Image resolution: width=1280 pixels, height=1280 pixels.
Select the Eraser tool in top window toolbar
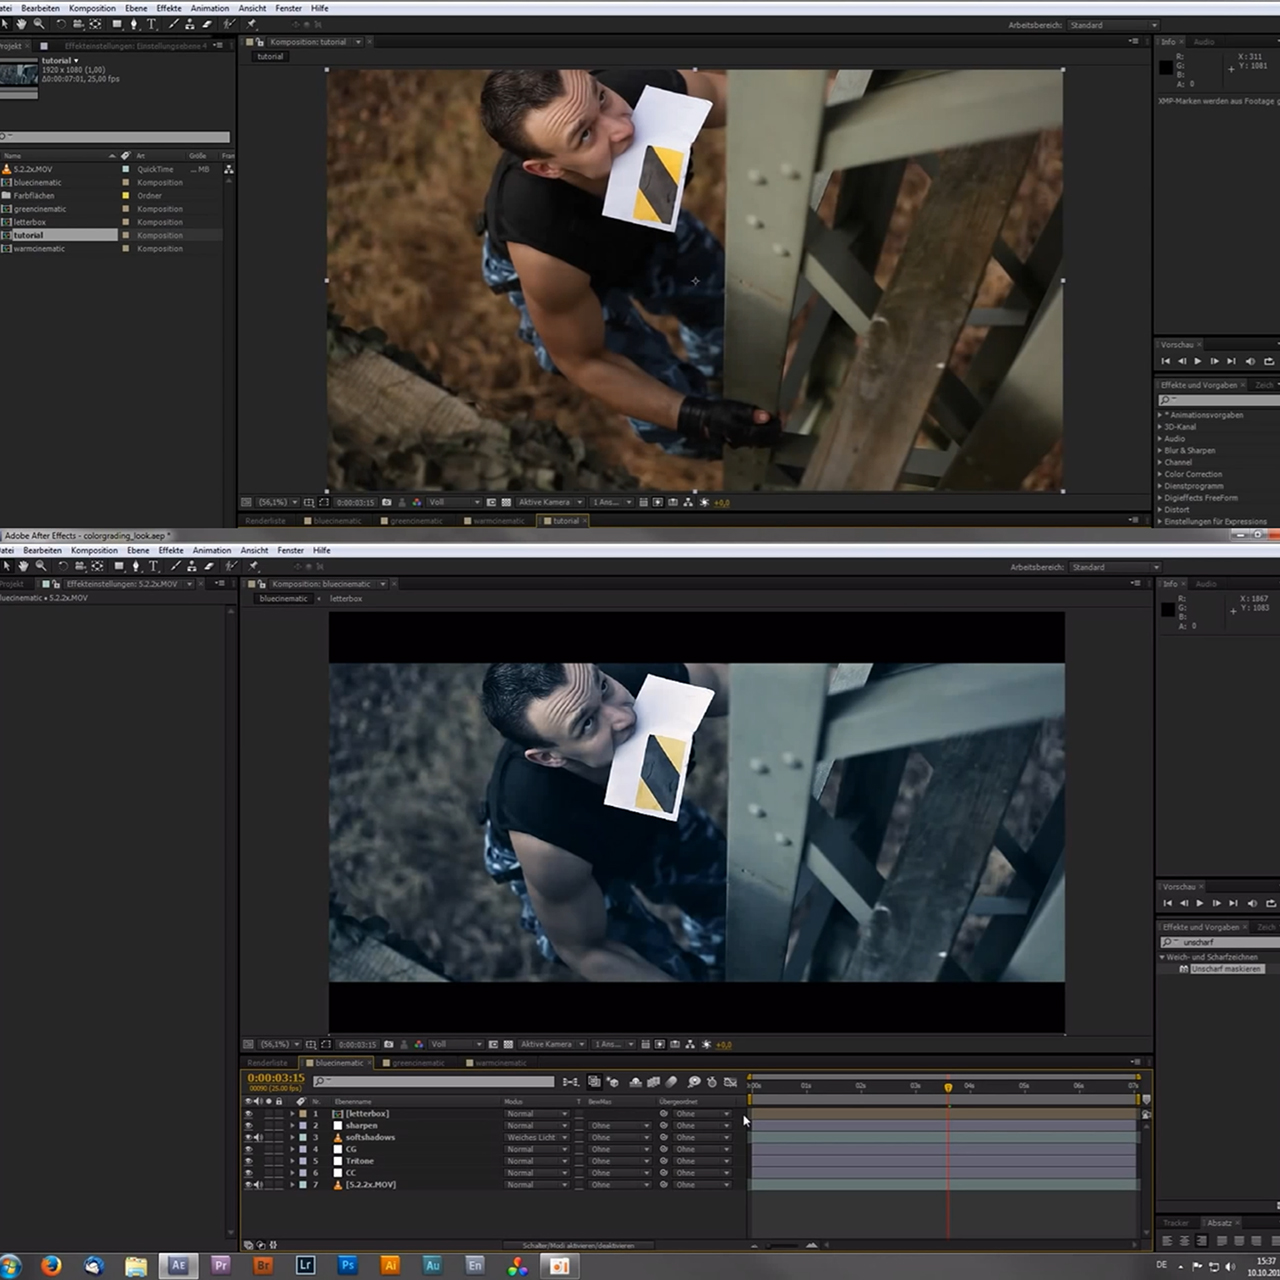(x=207, y=24)
